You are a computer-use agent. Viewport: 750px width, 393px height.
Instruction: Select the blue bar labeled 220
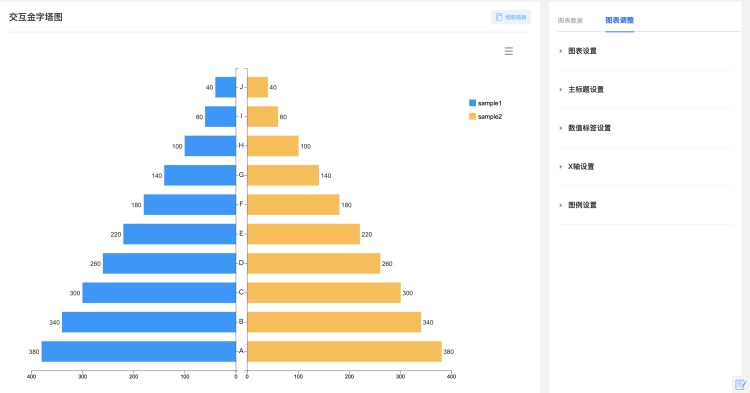pyautogui.click(x=179, y=234)
